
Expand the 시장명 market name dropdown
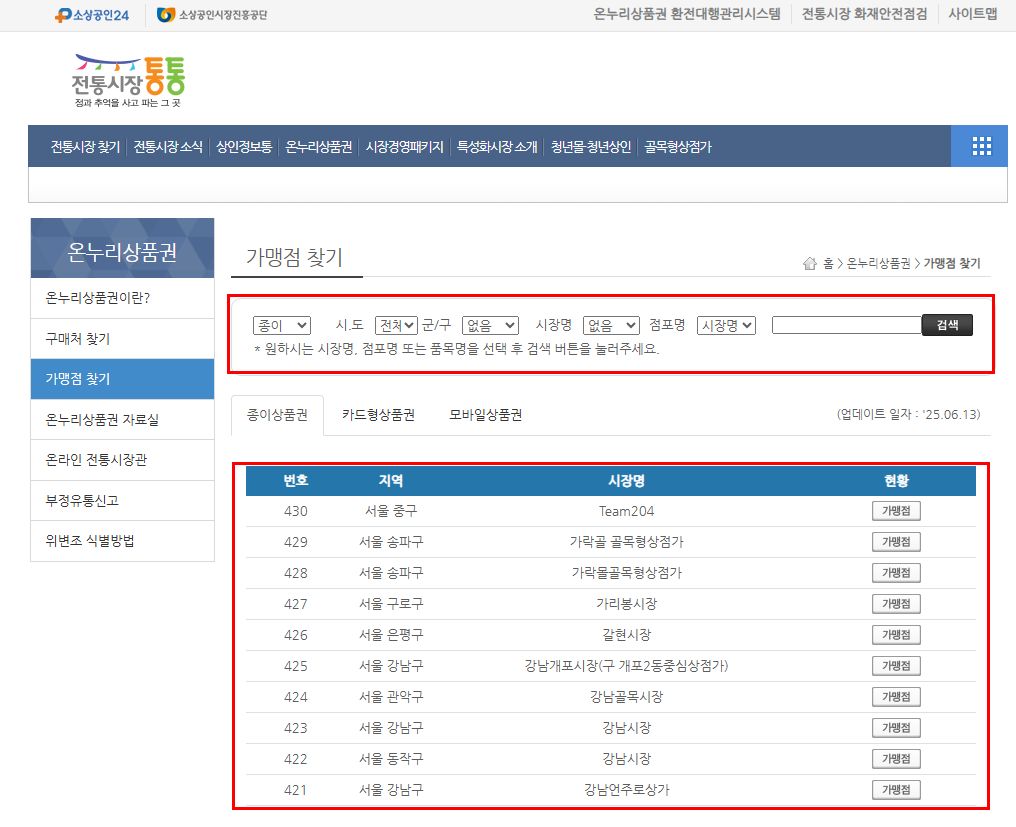[x=610, y=325]
